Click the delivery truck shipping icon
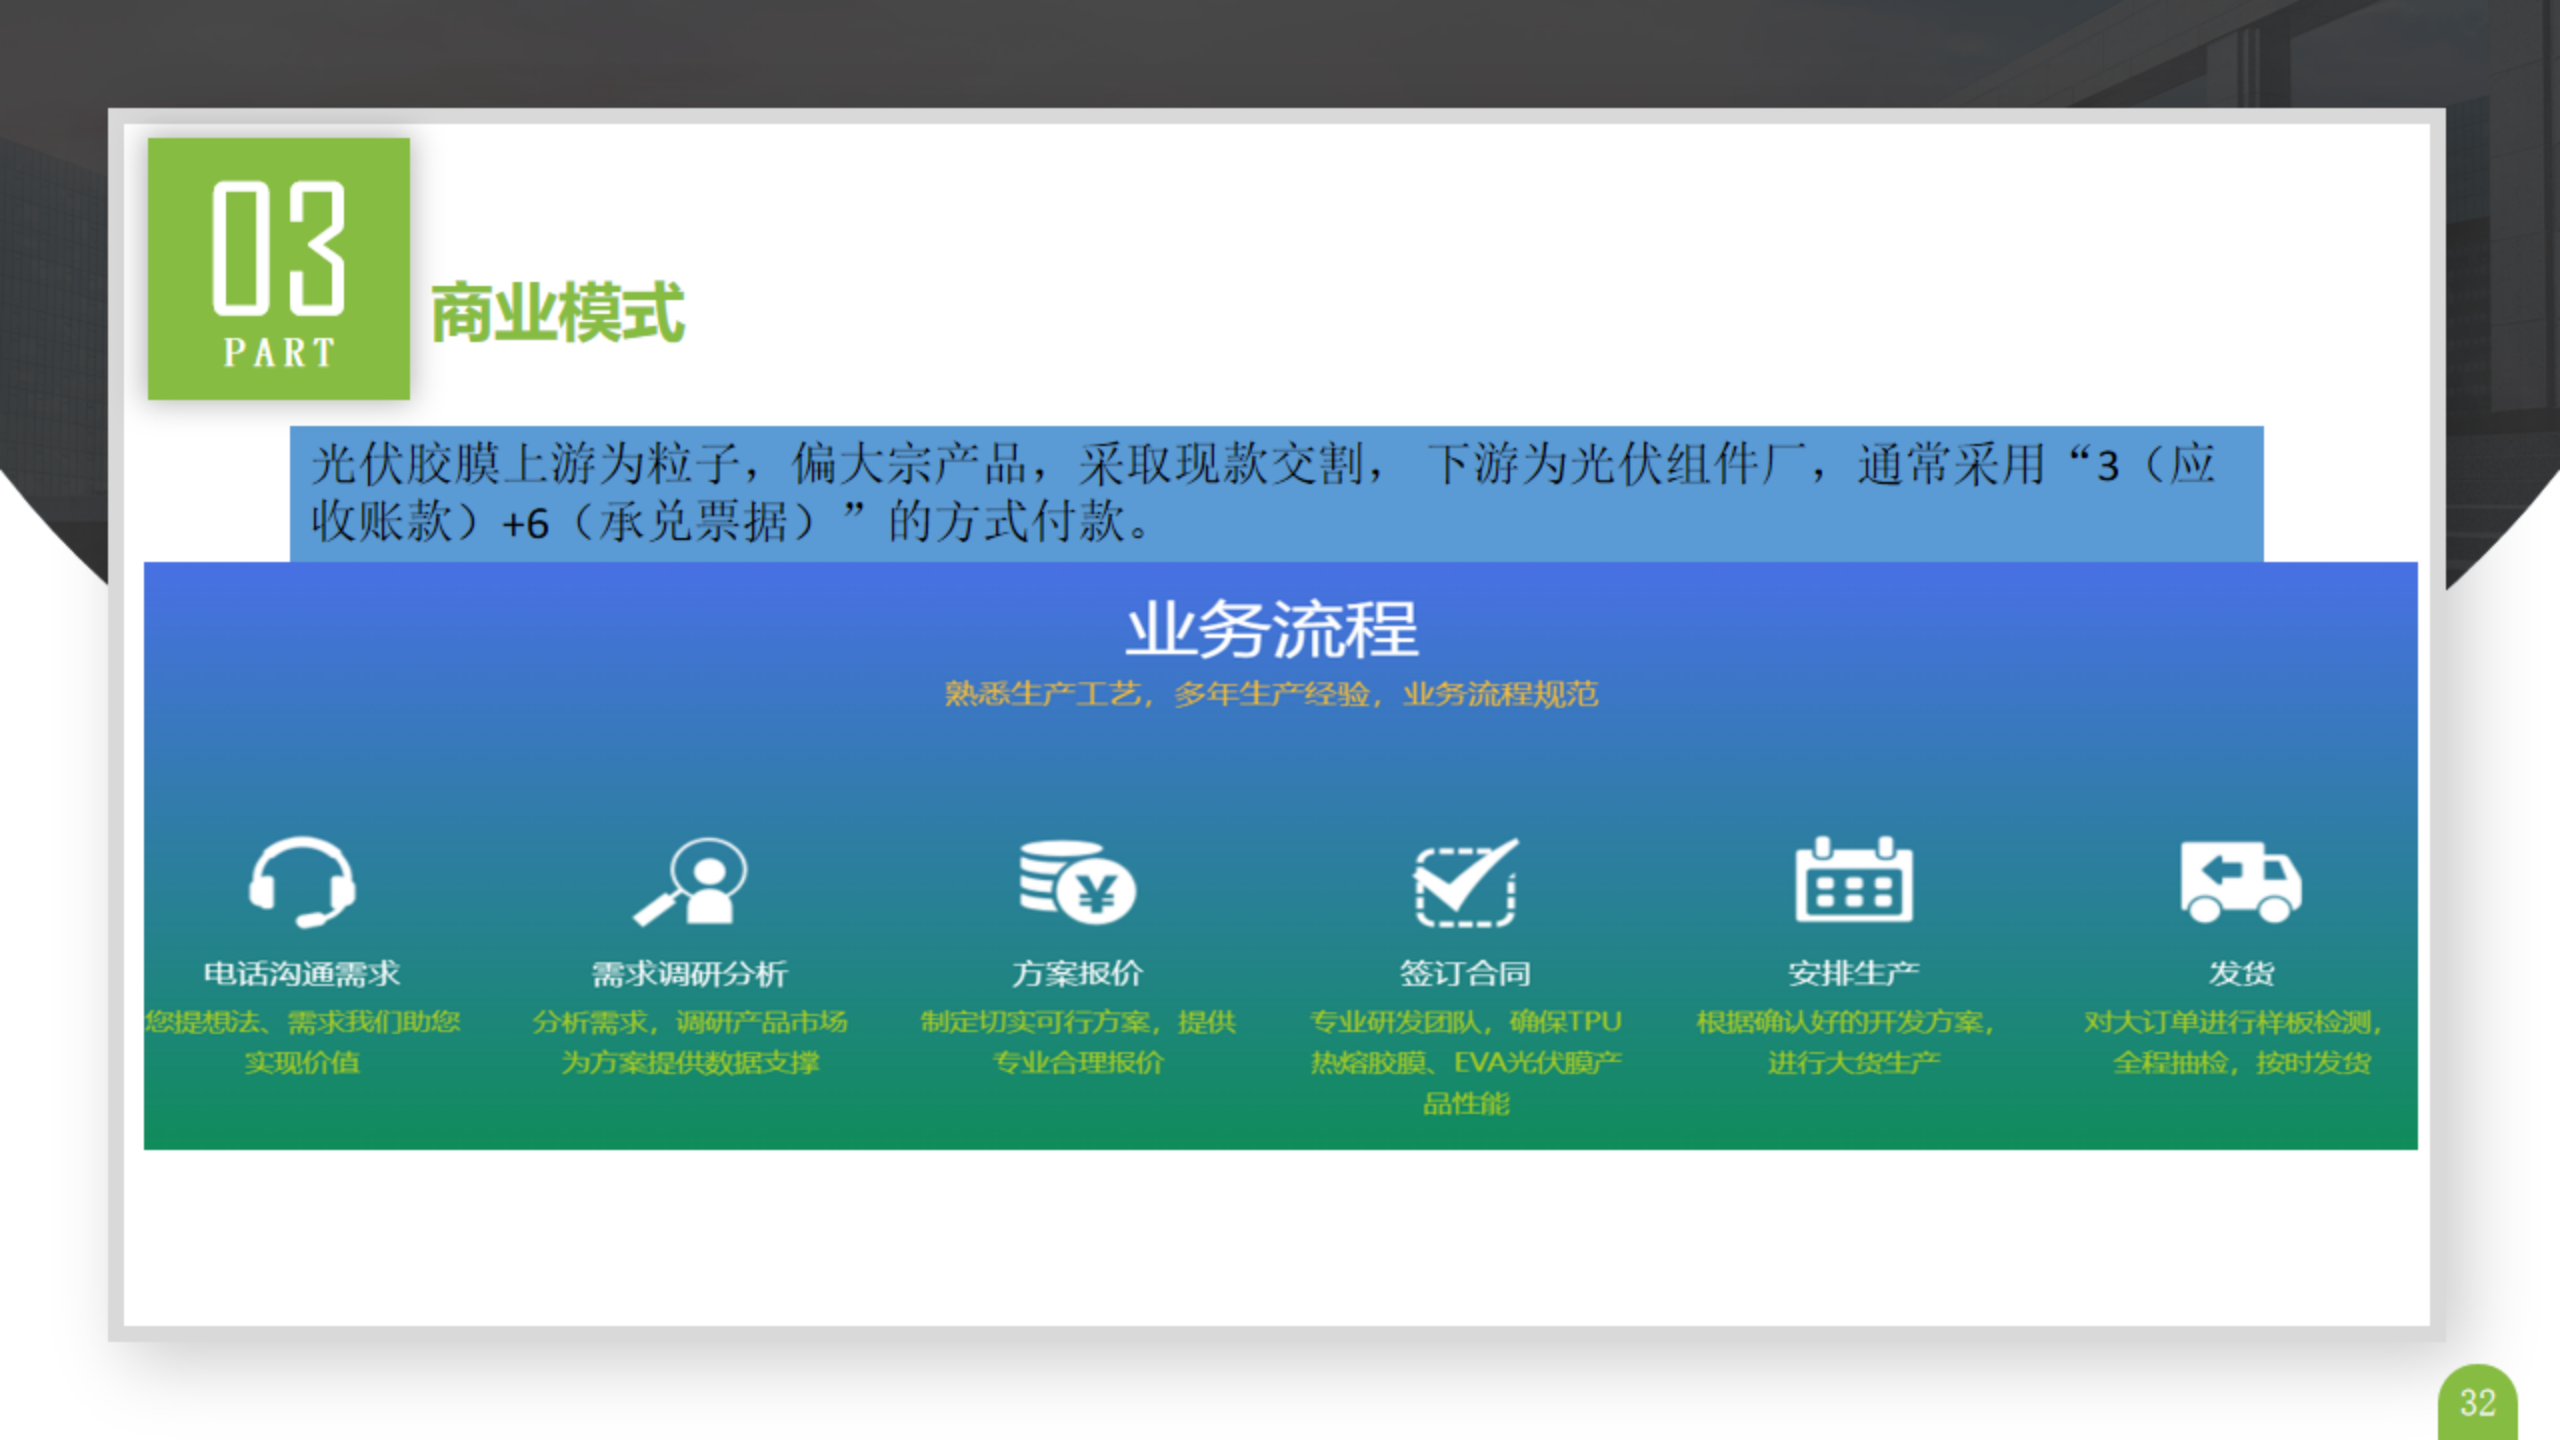 (x=2240, y=882)
